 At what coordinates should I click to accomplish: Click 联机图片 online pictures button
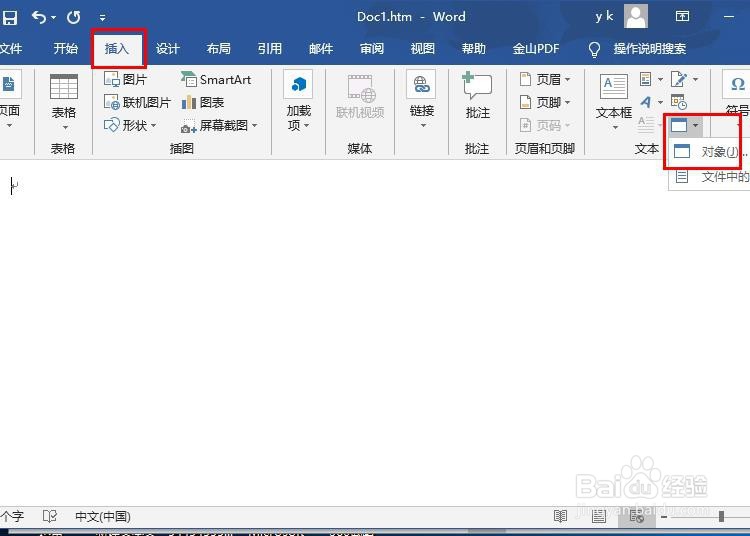[137, 102]
